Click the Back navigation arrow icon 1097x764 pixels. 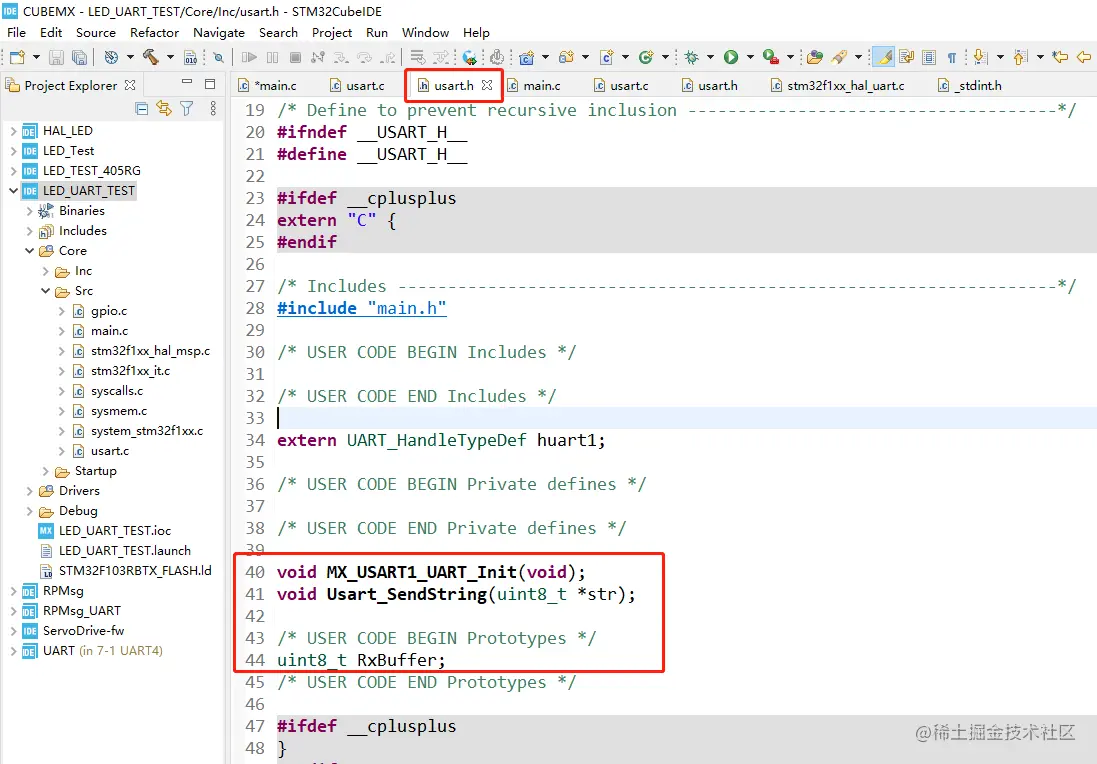click(x=1084, y=57)
